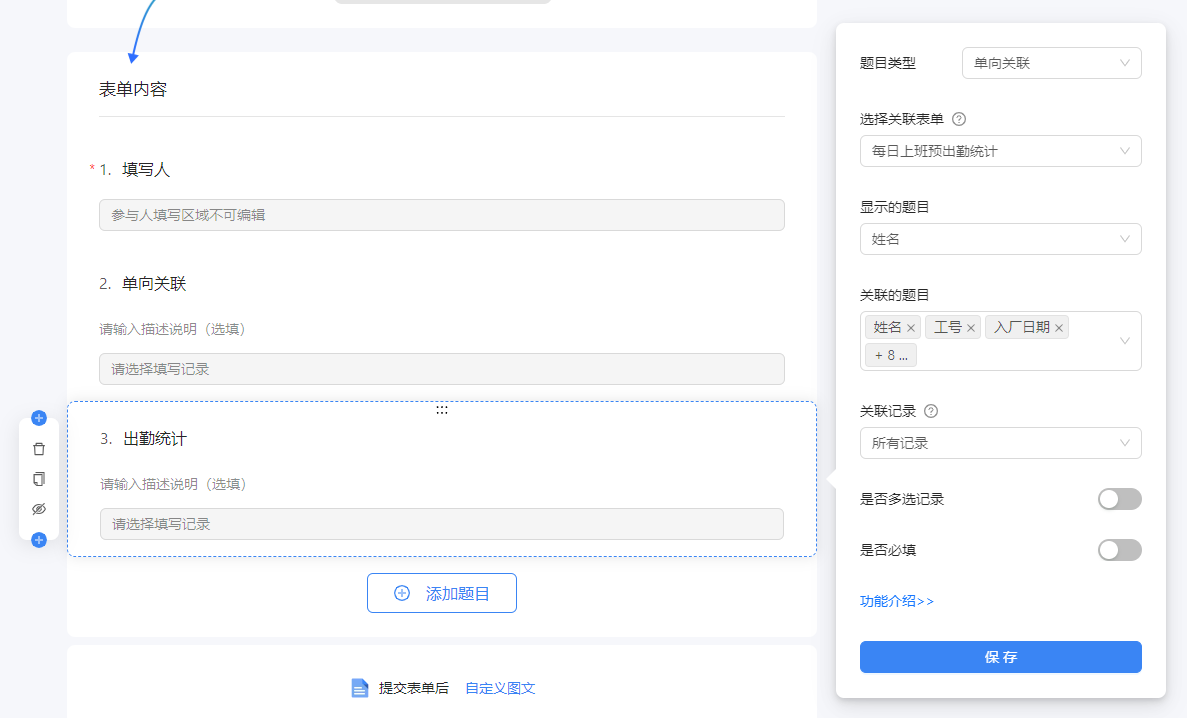Click the 填写人 input field
Viewport: 1187px width, 718px height.
point(442,215)
